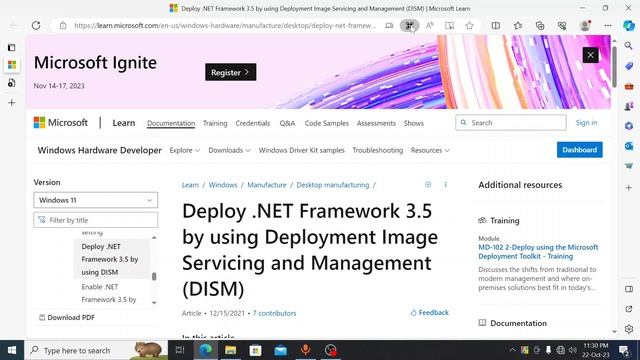
Task: Open the Learn home link
Action: pyautogui.click(x=124, y=123)
